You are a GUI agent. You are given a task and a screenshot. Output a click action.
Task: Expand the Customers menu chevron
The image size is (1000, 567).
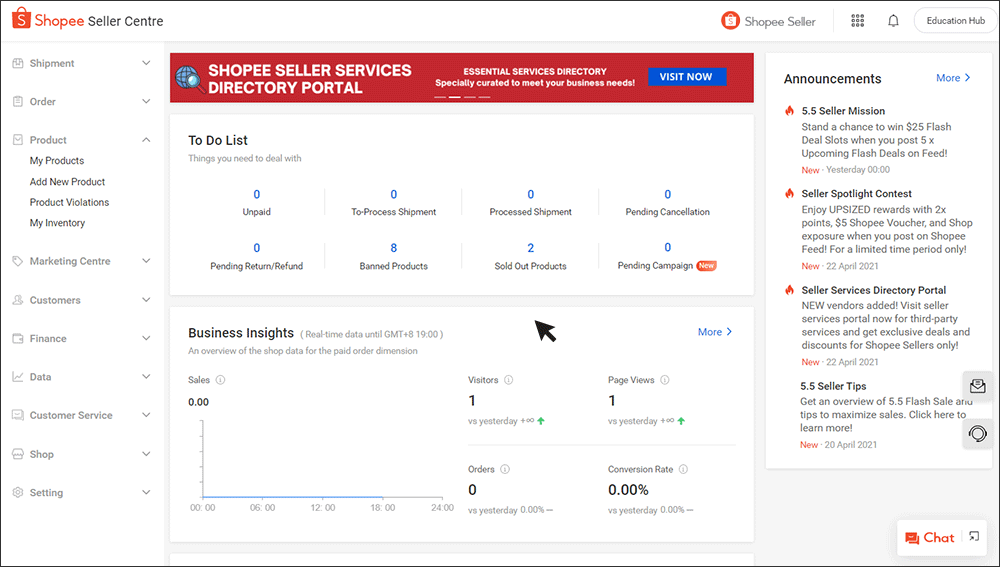(146, 300)
